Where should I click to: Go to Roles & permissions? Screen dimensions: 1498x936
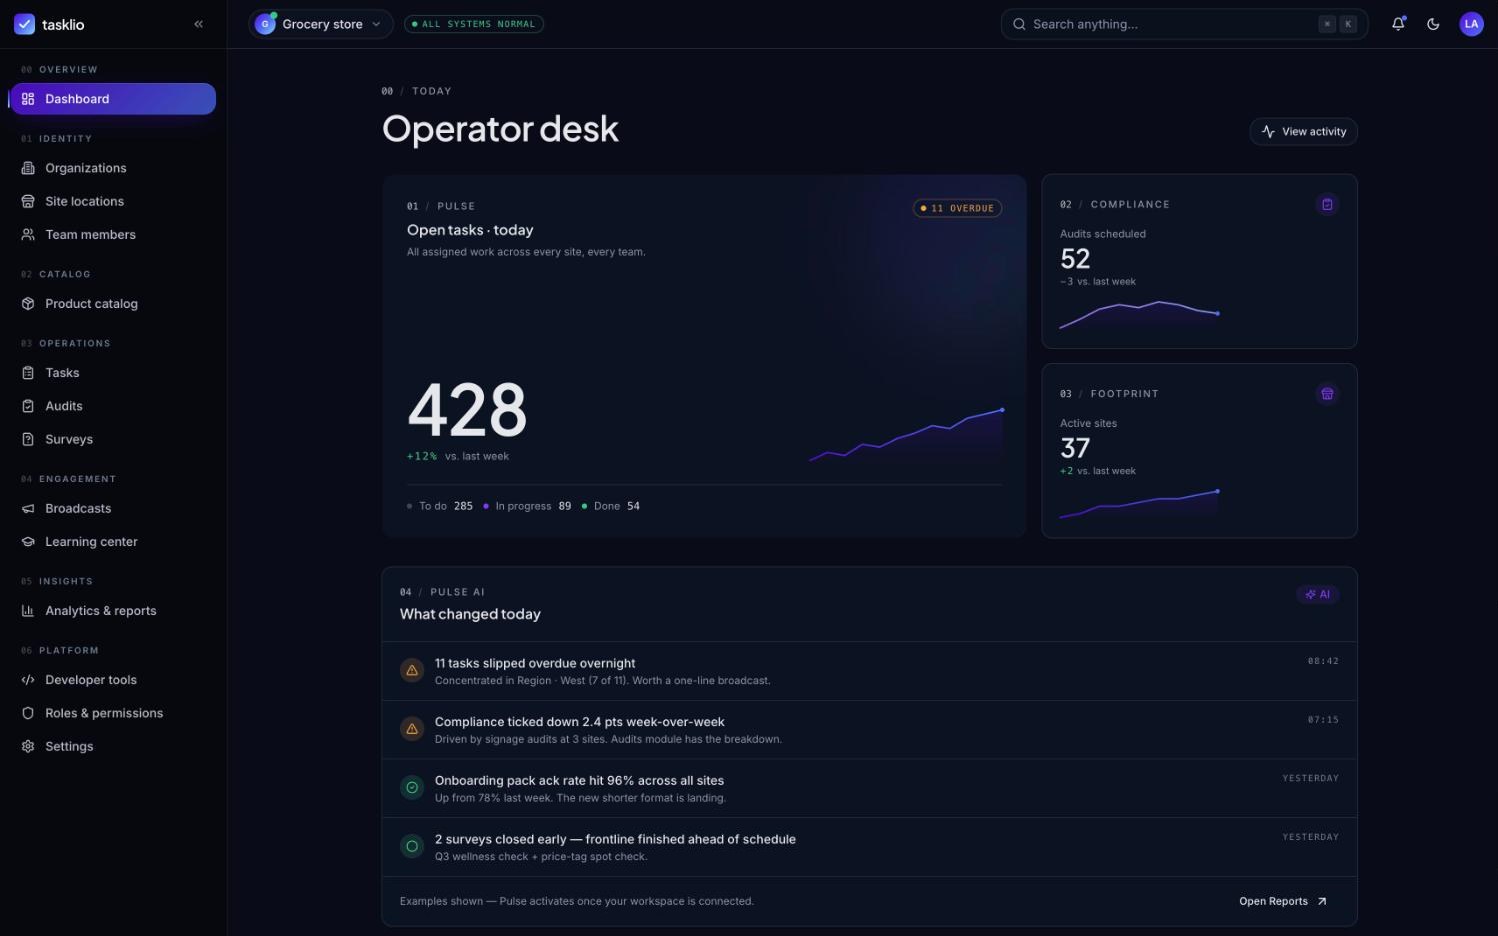click(x=112, y=713)
